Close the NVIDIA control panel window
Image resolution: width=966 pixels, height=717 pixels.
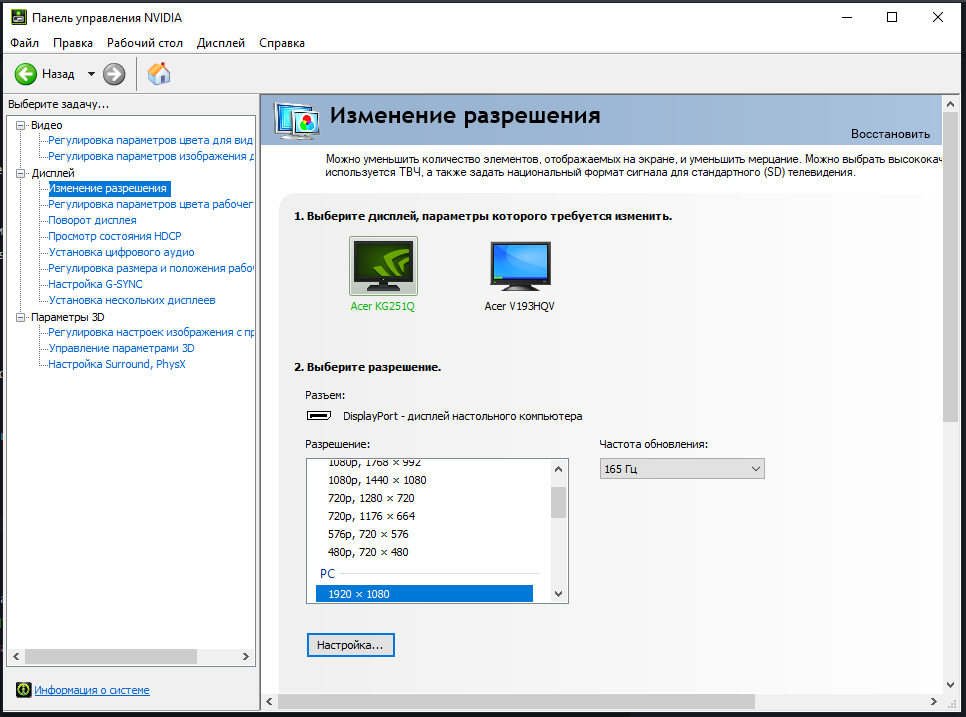tap(938, 17)
